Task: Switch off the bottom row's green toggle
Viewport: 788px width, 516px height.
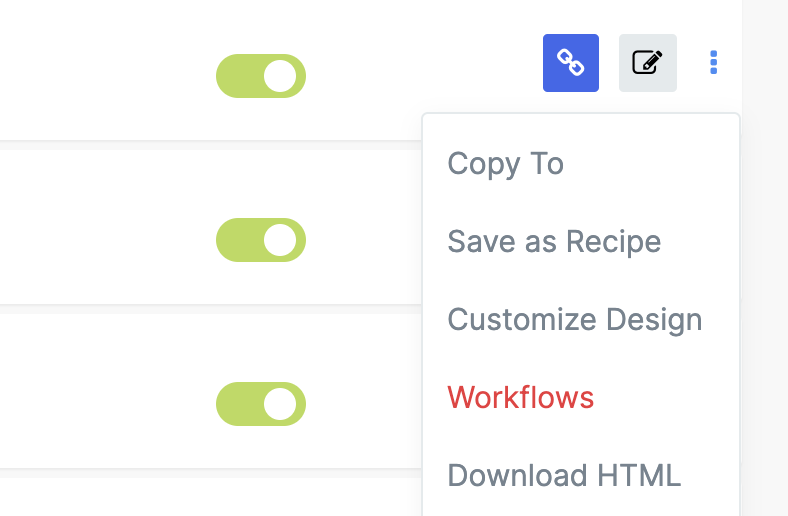Action: pos(261,404)
